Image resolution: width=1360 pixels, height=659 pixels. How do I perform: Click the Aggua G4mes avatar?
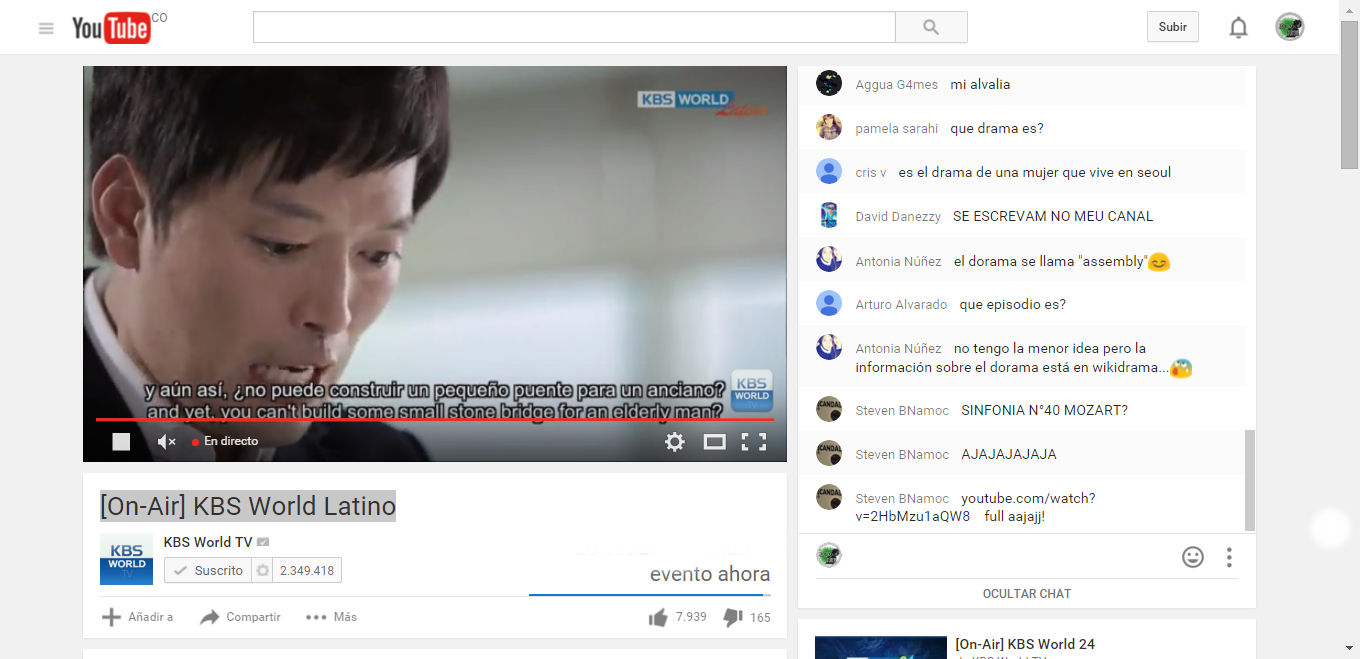click(829, 83)
